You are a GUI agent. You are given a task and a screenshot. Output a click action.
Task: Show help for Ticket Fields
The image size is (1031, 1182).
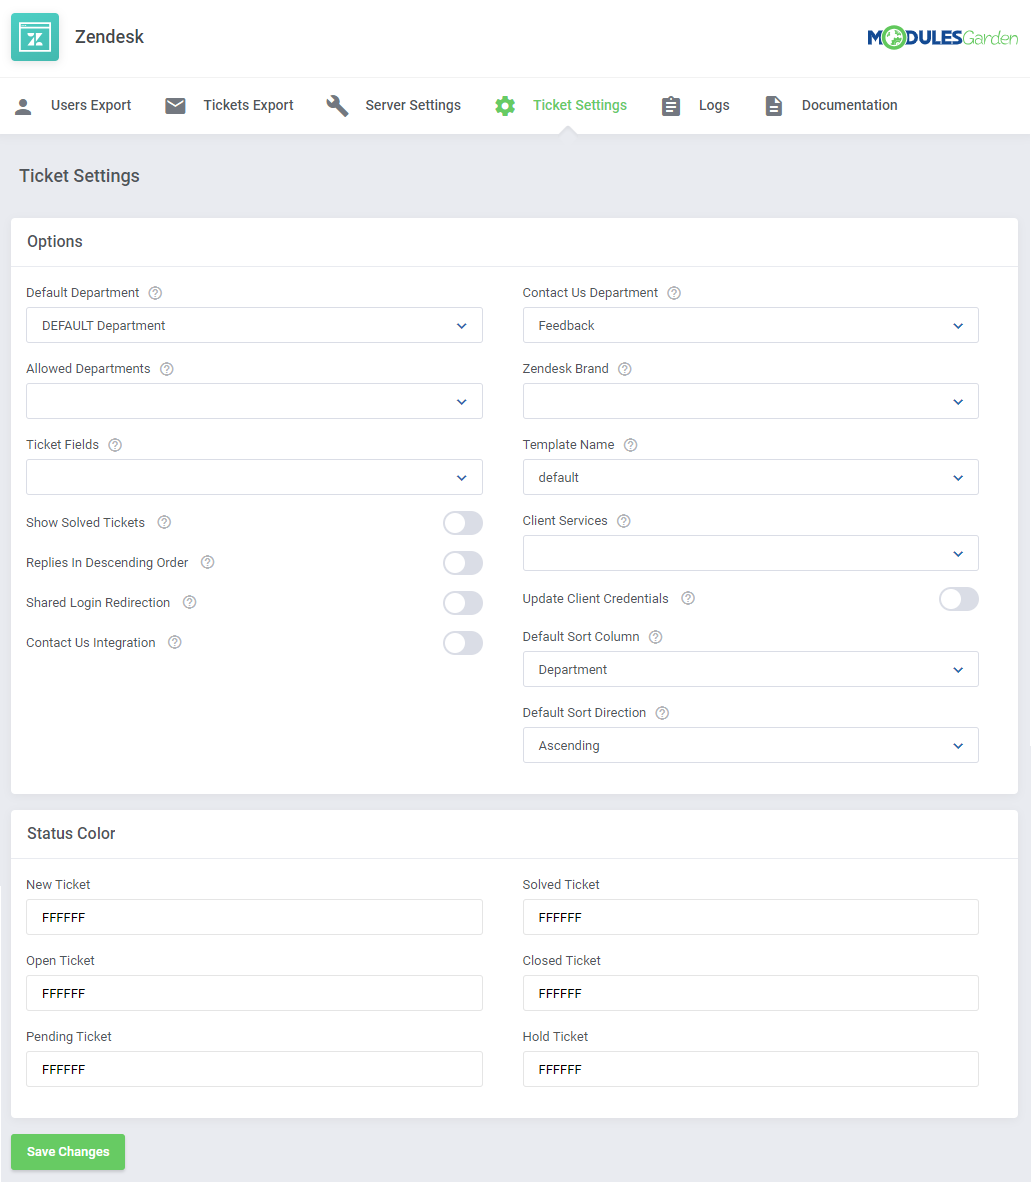(115, 446)
